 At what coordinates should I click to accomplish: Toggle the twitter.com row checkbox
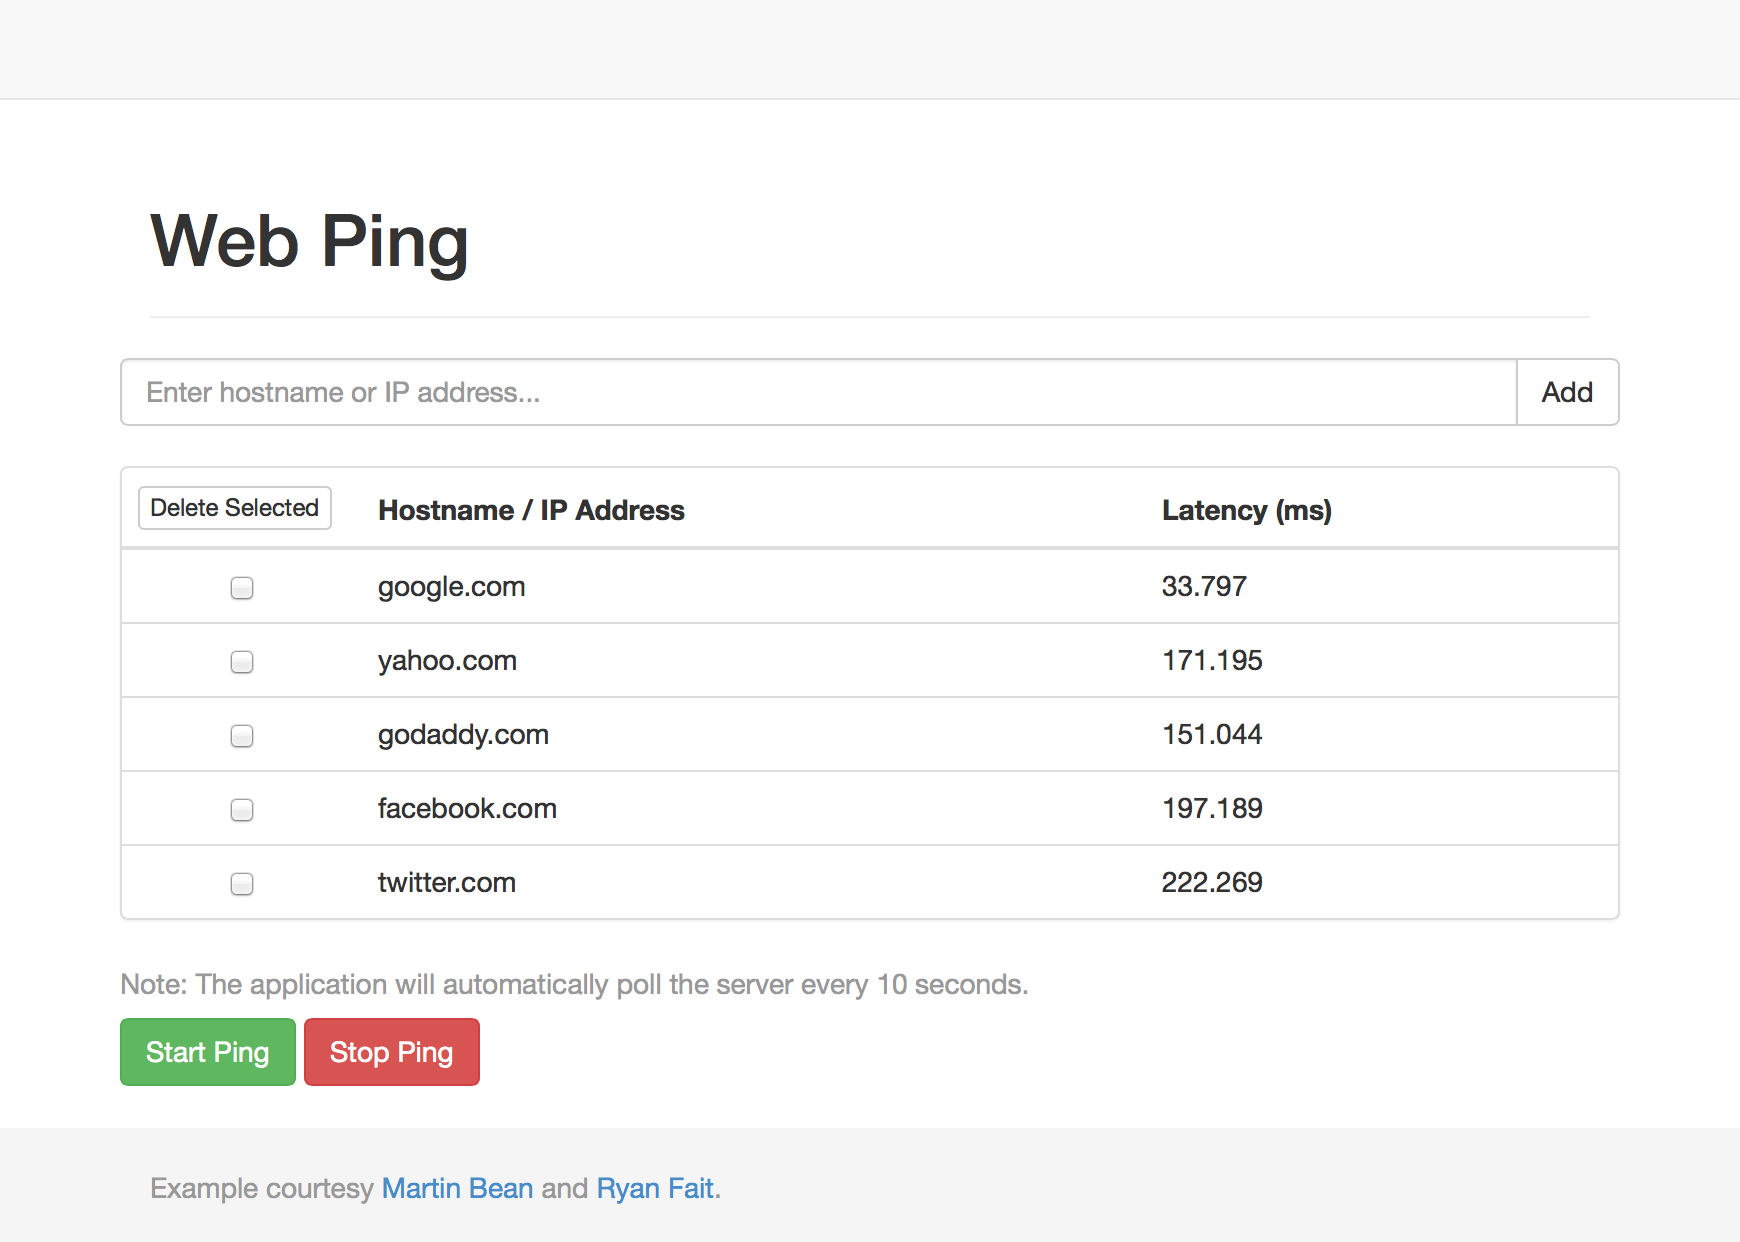pyautogui.click(x=242, y=884)
